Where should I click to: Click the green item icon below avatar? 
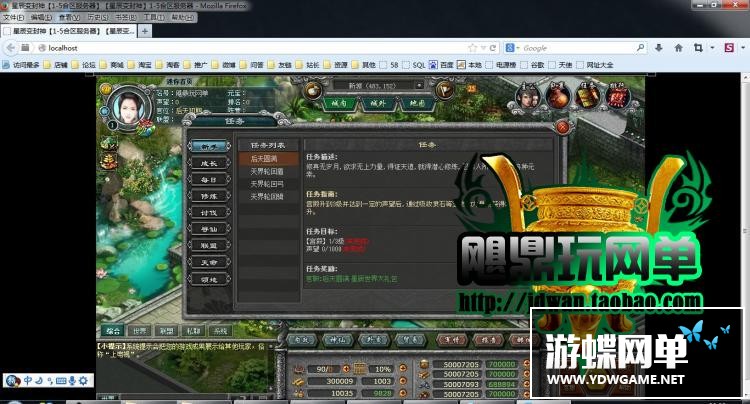tap(109, 143)
